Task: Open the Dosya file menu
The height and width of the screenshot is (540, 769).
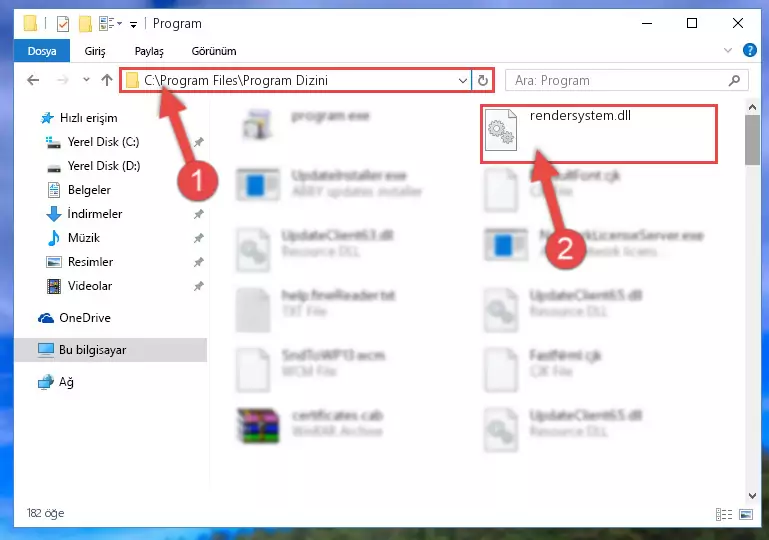Action: (42, 51)
